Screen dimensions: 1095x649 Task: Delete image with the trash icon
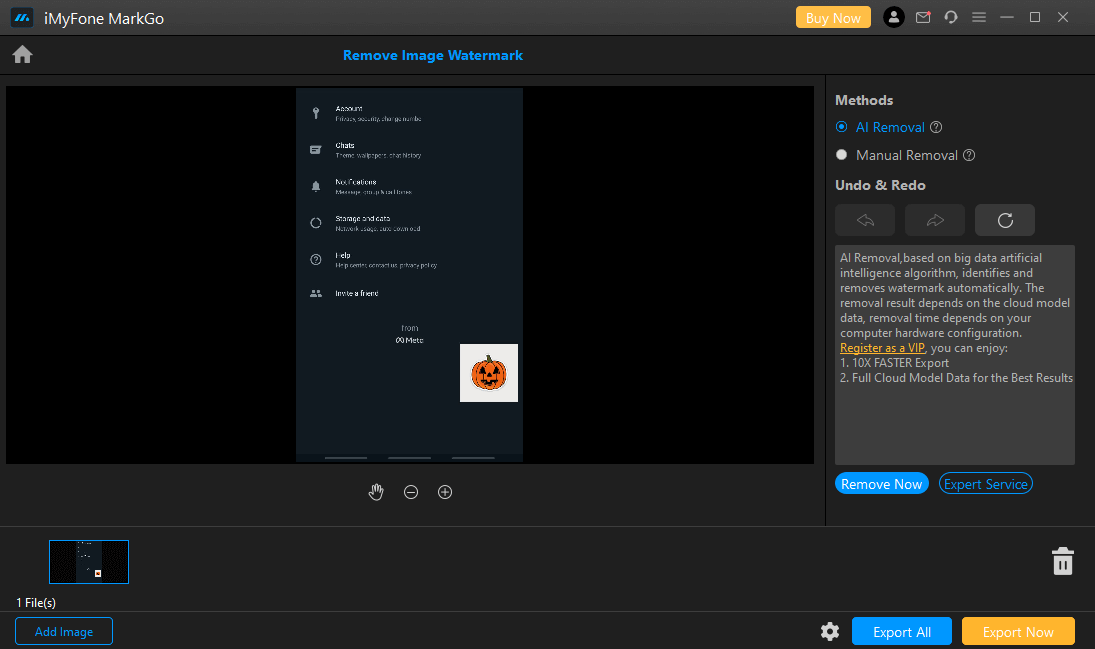(1063, 561)
